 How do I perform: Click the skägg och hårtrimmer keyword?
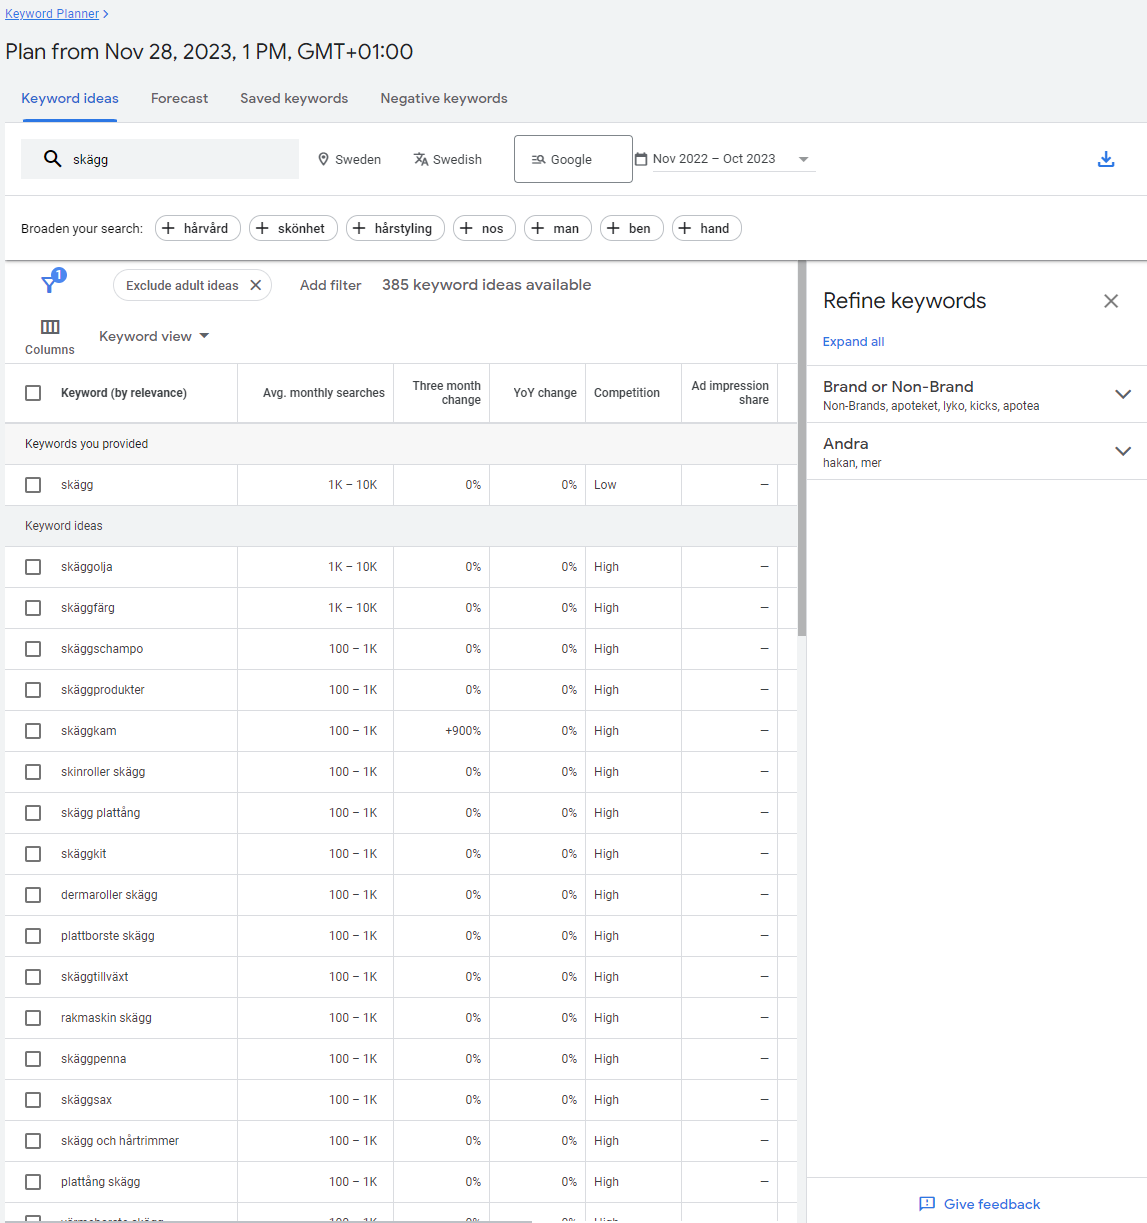click(x=120, y=1141)
